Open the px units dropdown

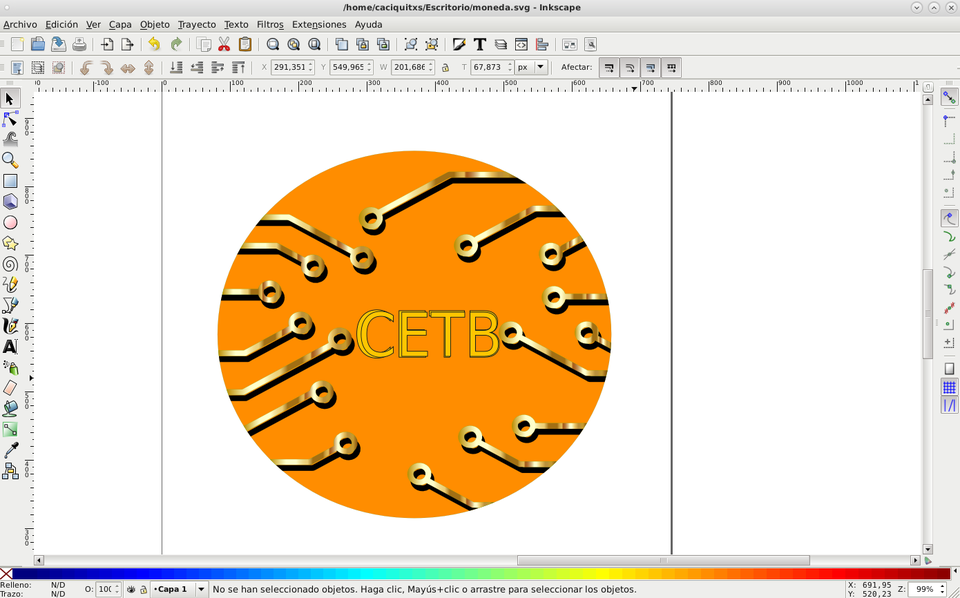coord(531,67)
